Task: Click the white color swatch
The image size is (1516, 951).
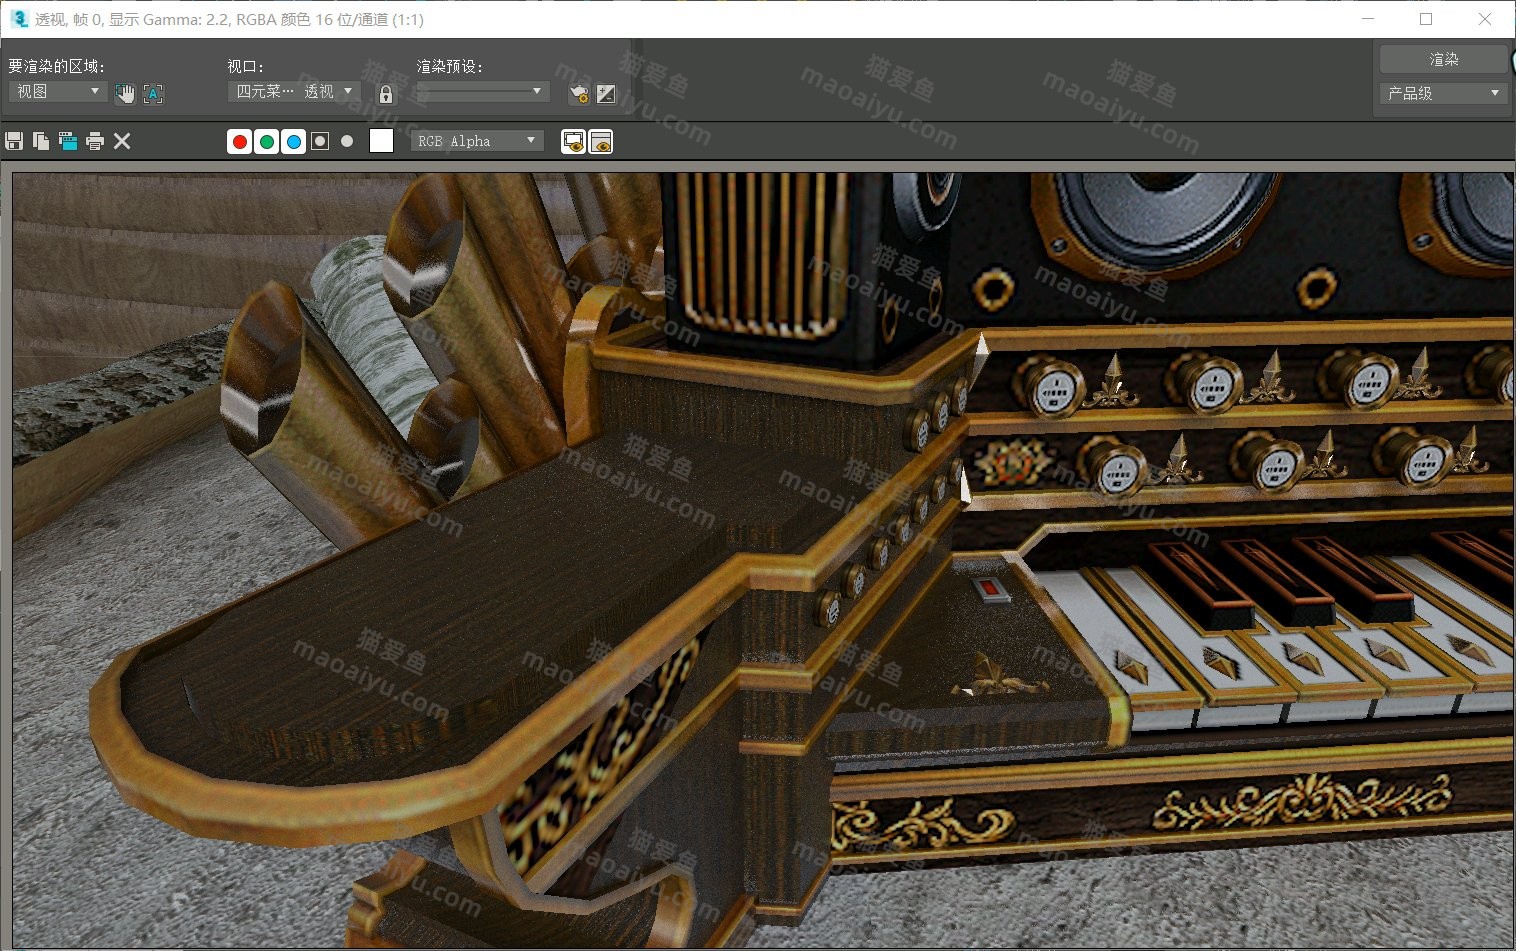Action: click(x=381, y=141)
